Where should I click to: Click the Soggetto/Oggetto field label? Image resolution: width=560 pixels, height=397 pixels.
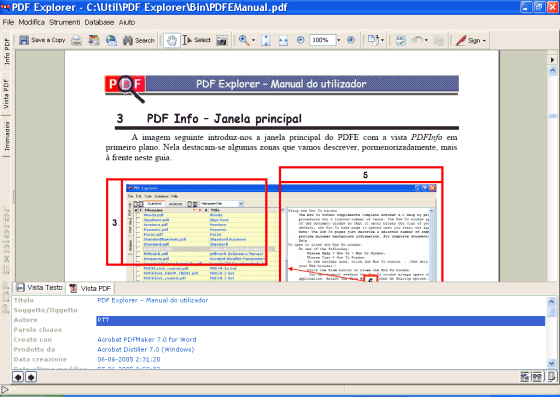(x=45, y=310)
